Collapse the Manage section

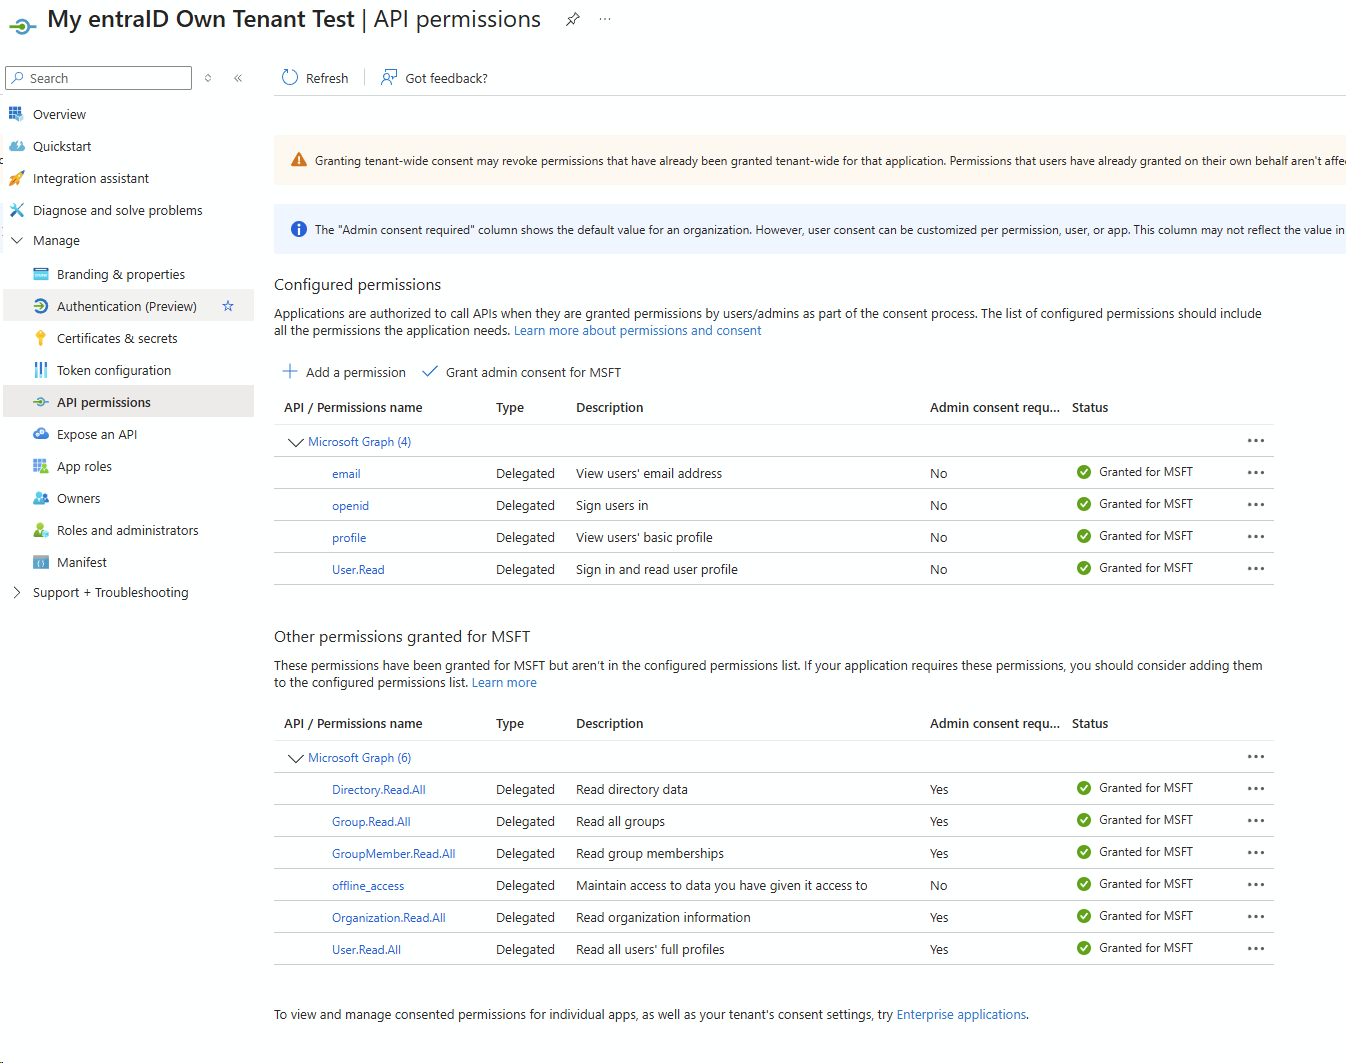[17, 241]
